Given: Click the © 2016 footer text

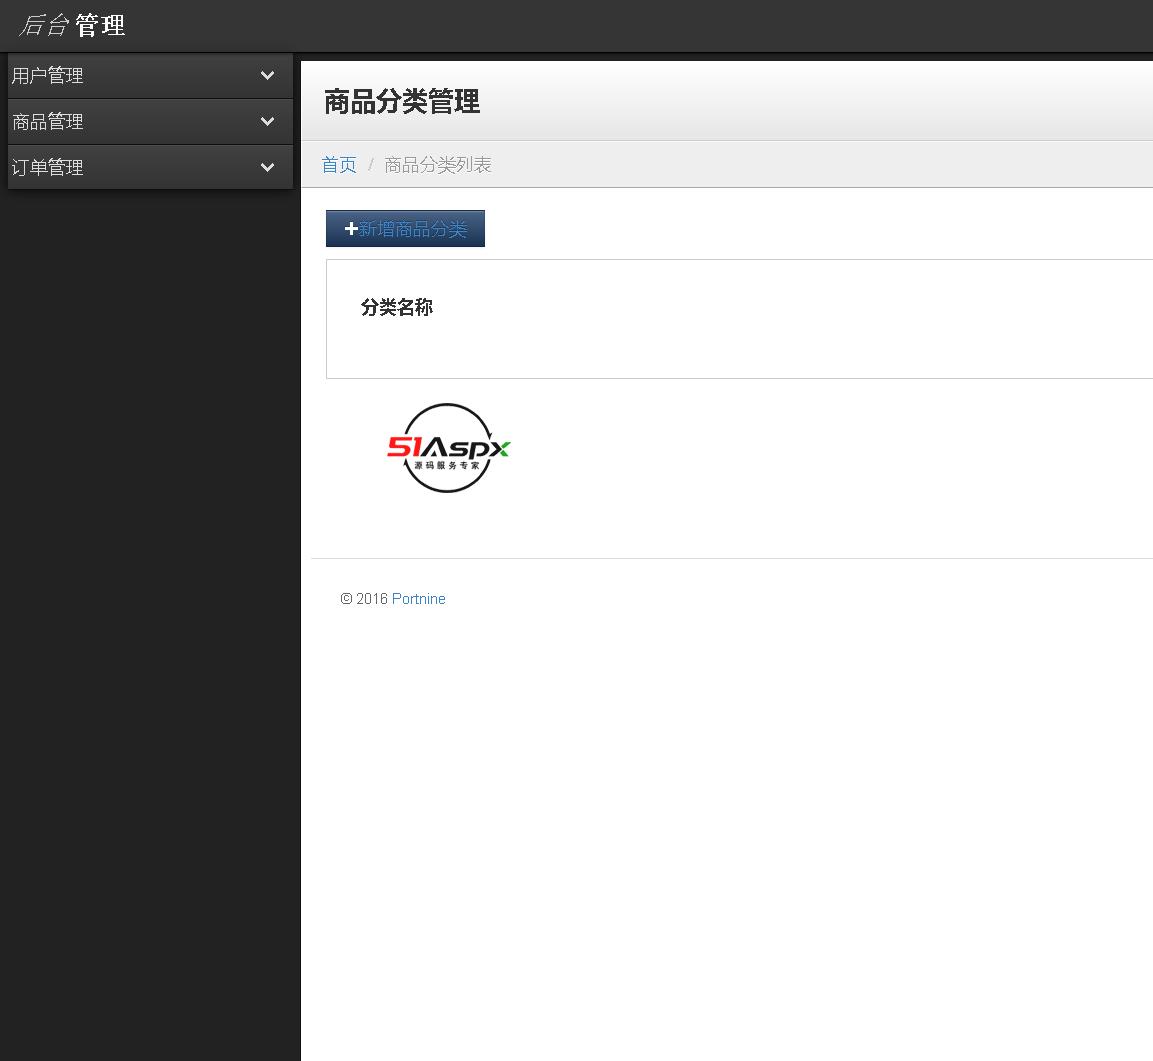Looking at the screenshot, I should [x=364, y=599].
